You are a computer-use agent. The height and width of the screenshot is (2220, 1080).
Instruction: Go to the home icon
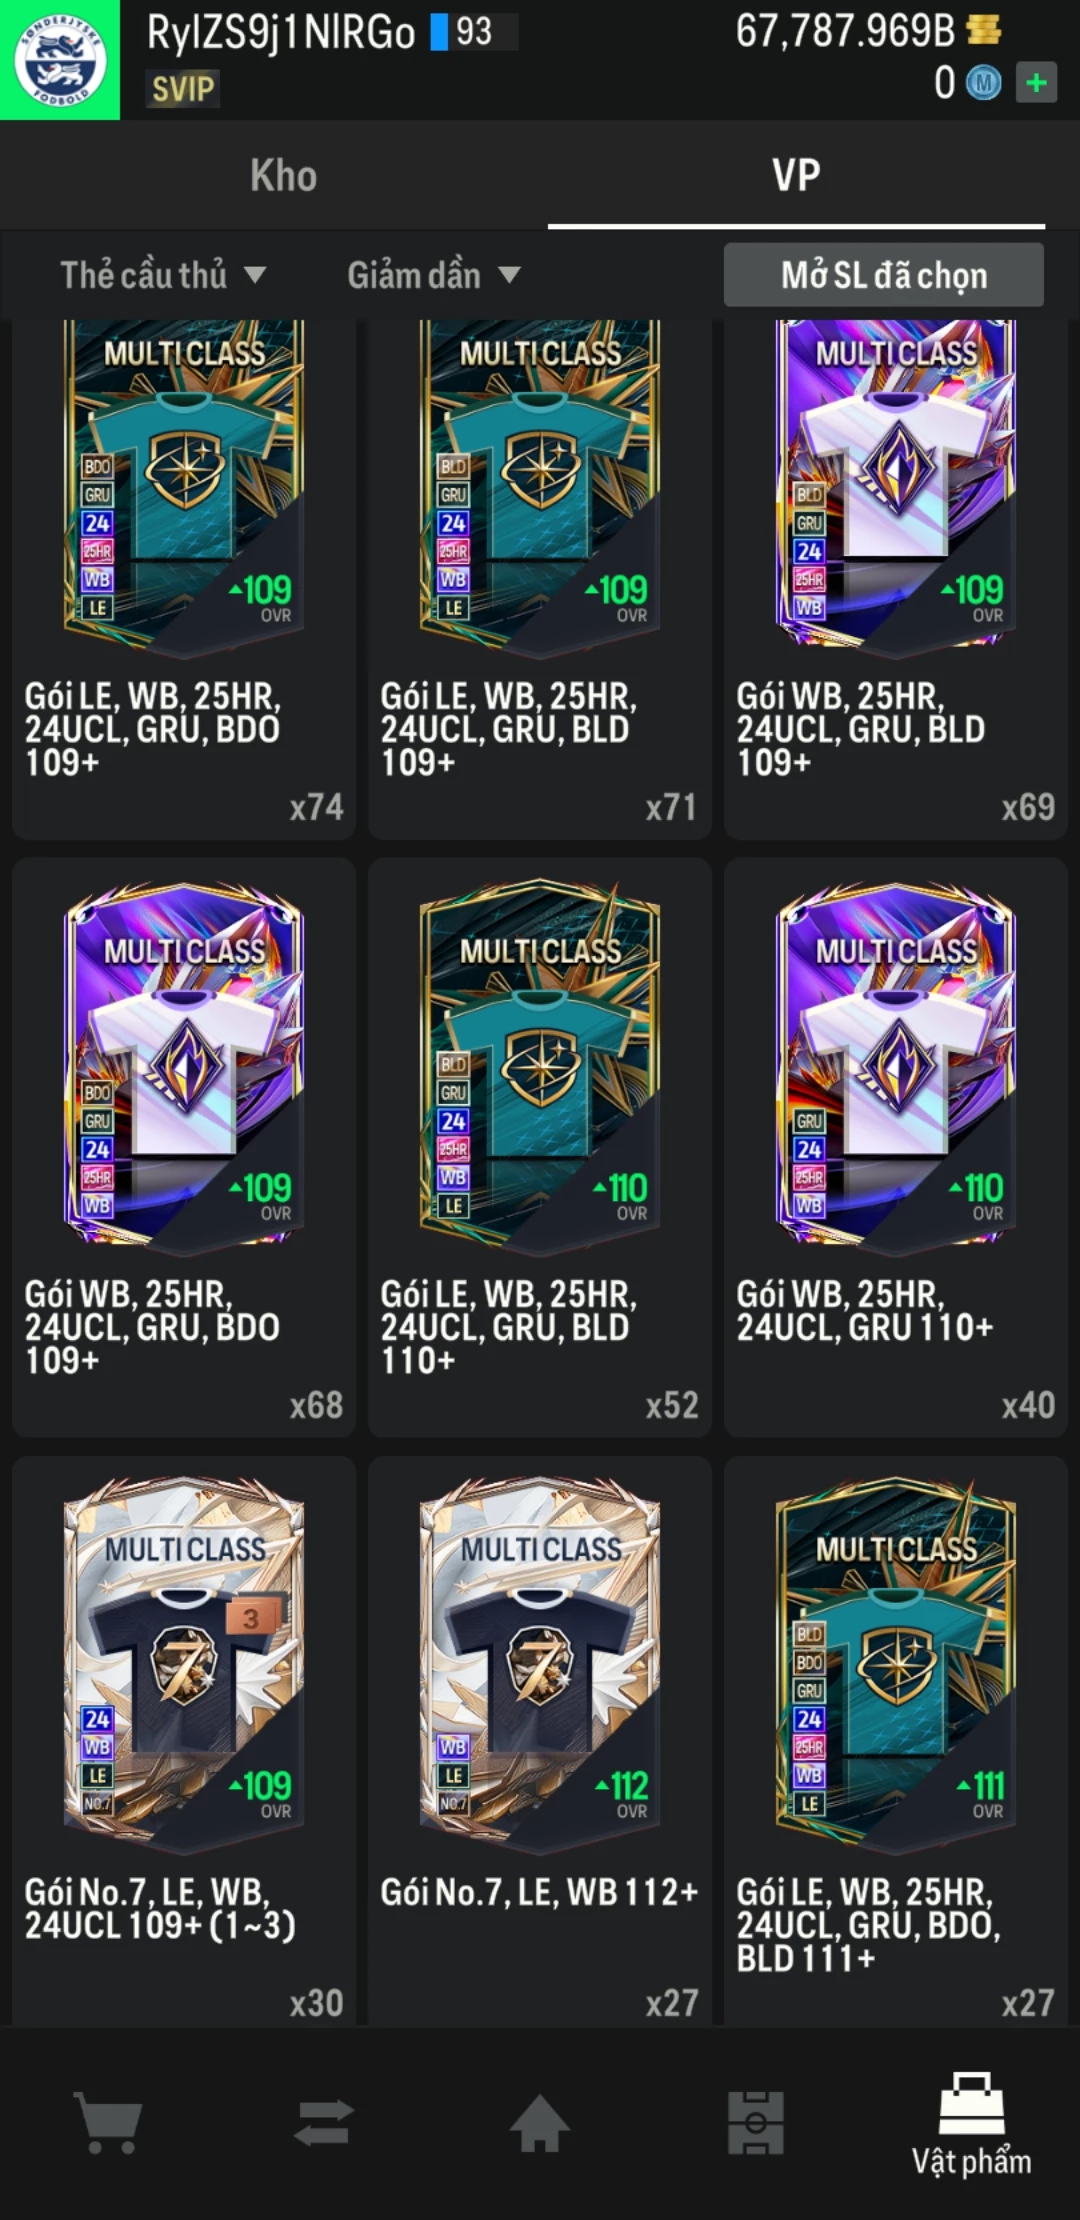540,2121
